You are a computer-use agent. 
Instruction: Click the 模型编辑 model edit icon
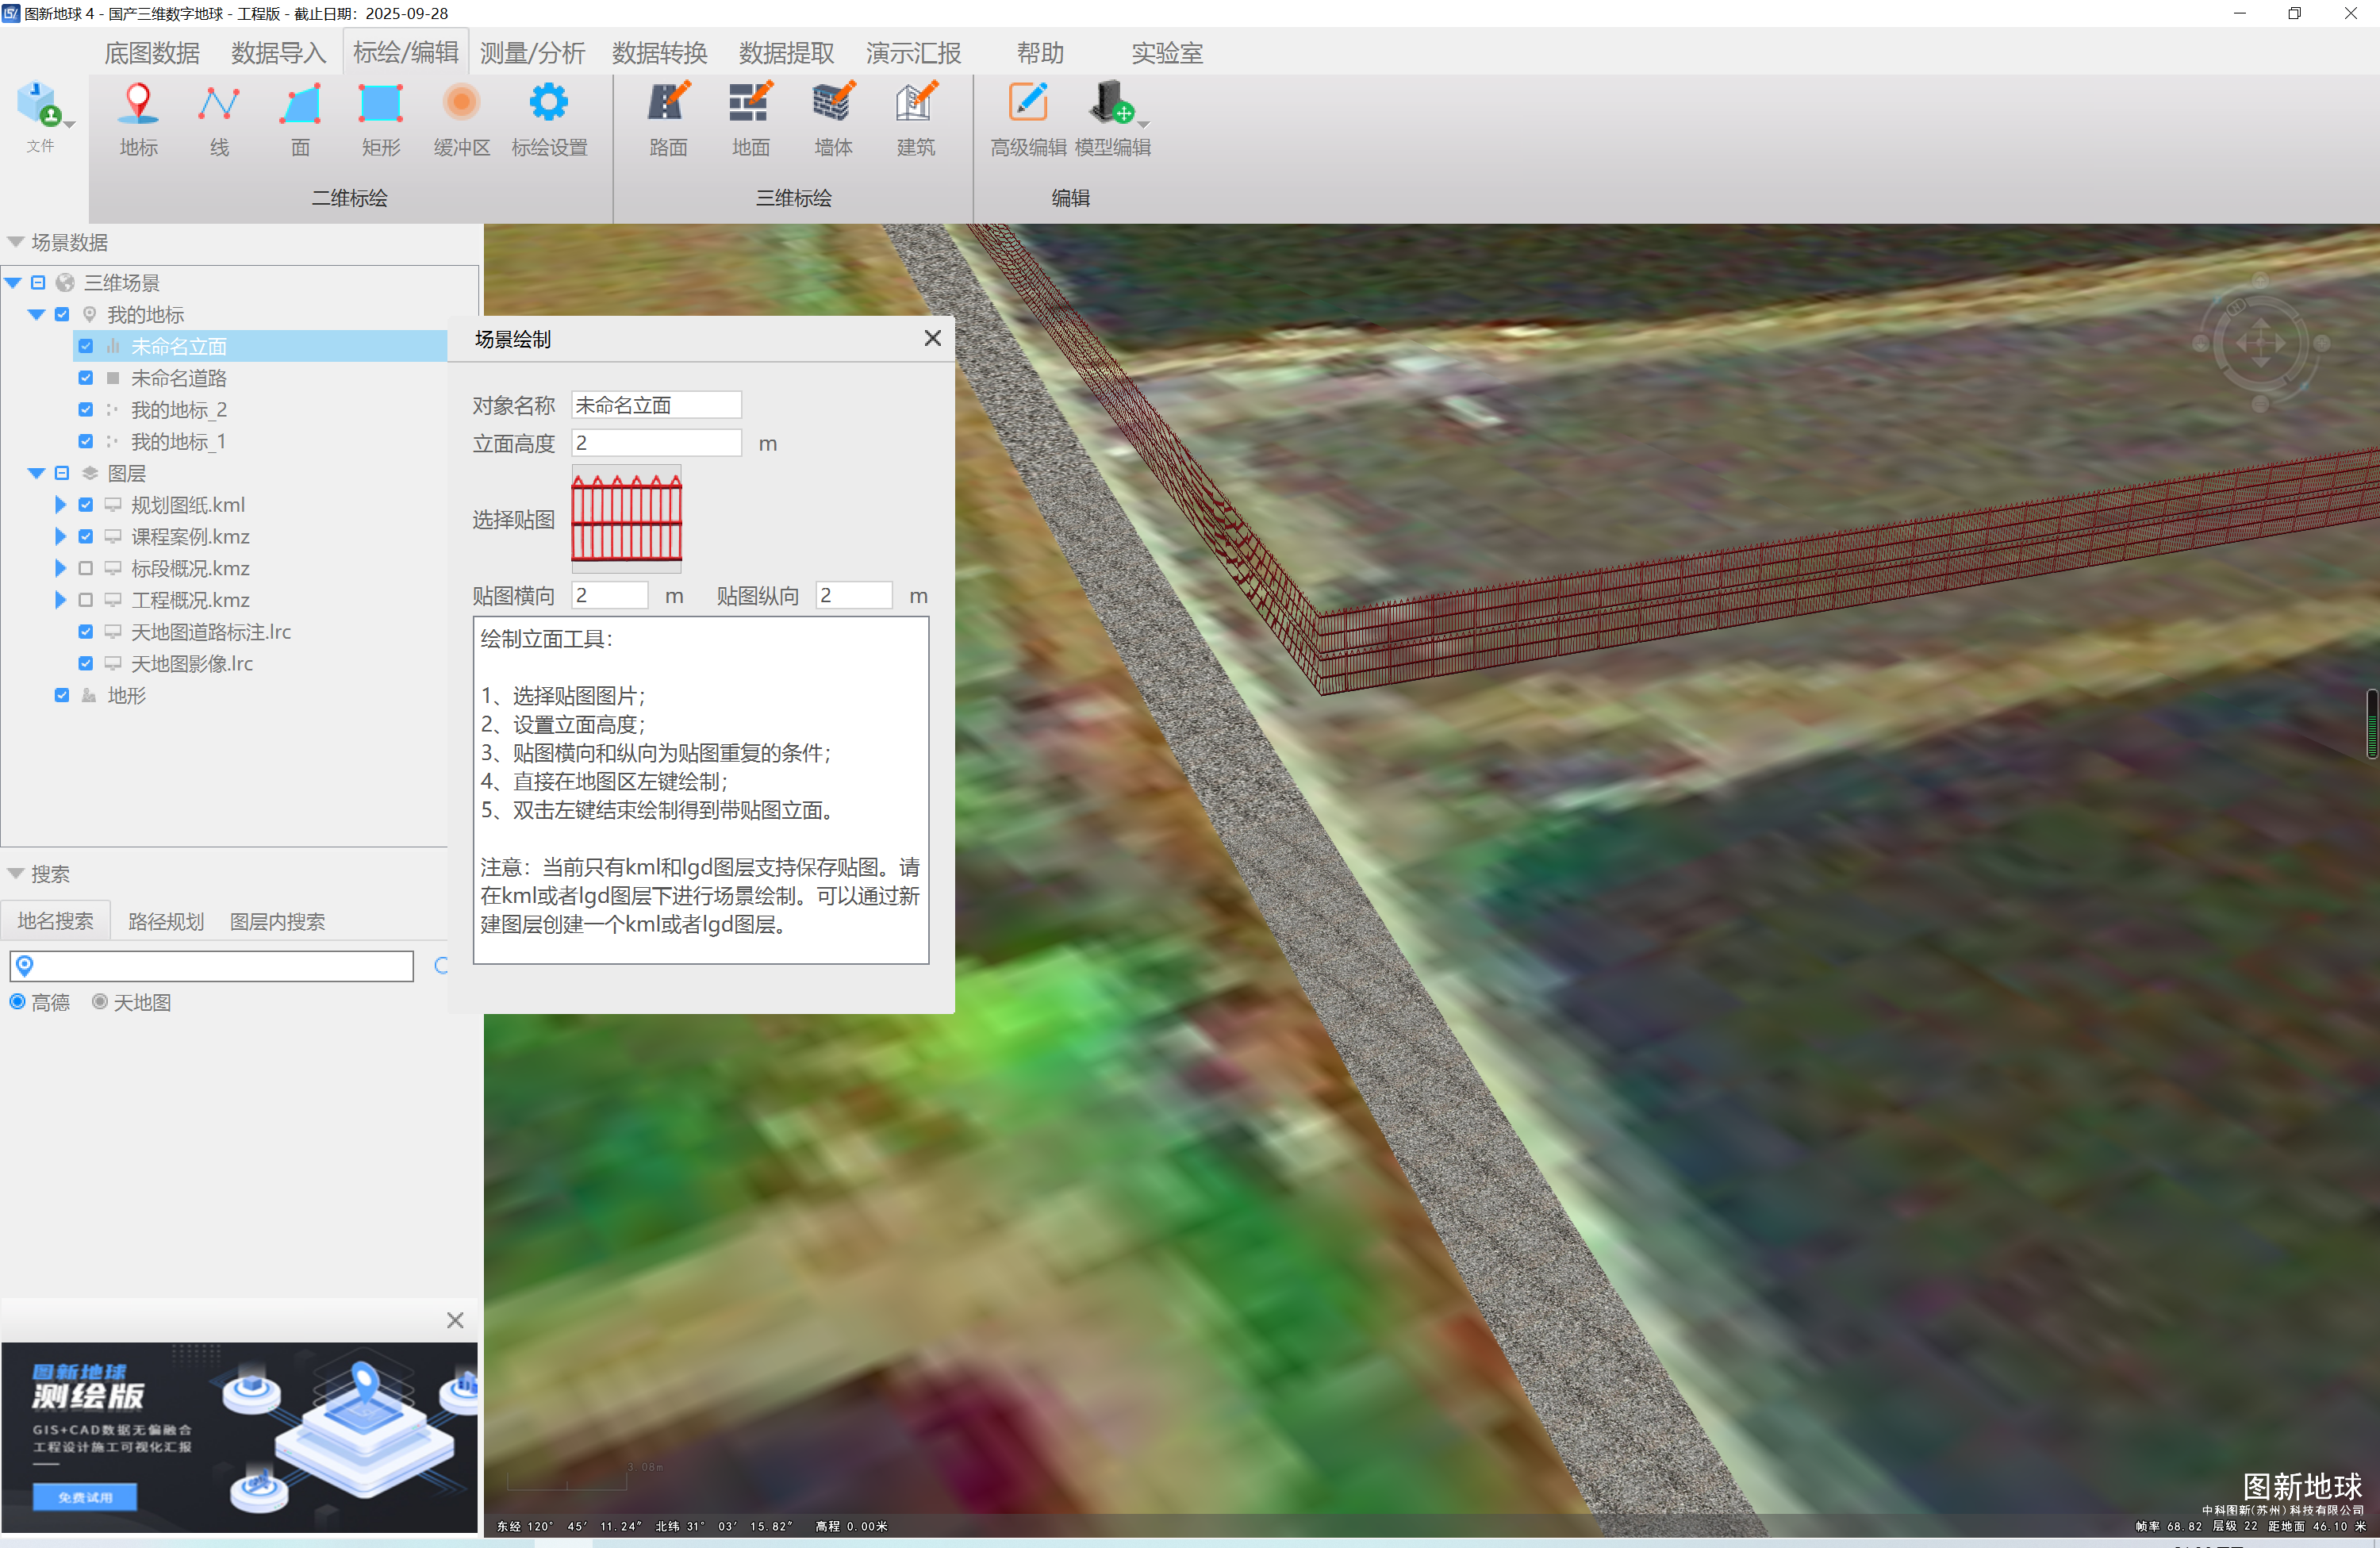[1108, 103]
